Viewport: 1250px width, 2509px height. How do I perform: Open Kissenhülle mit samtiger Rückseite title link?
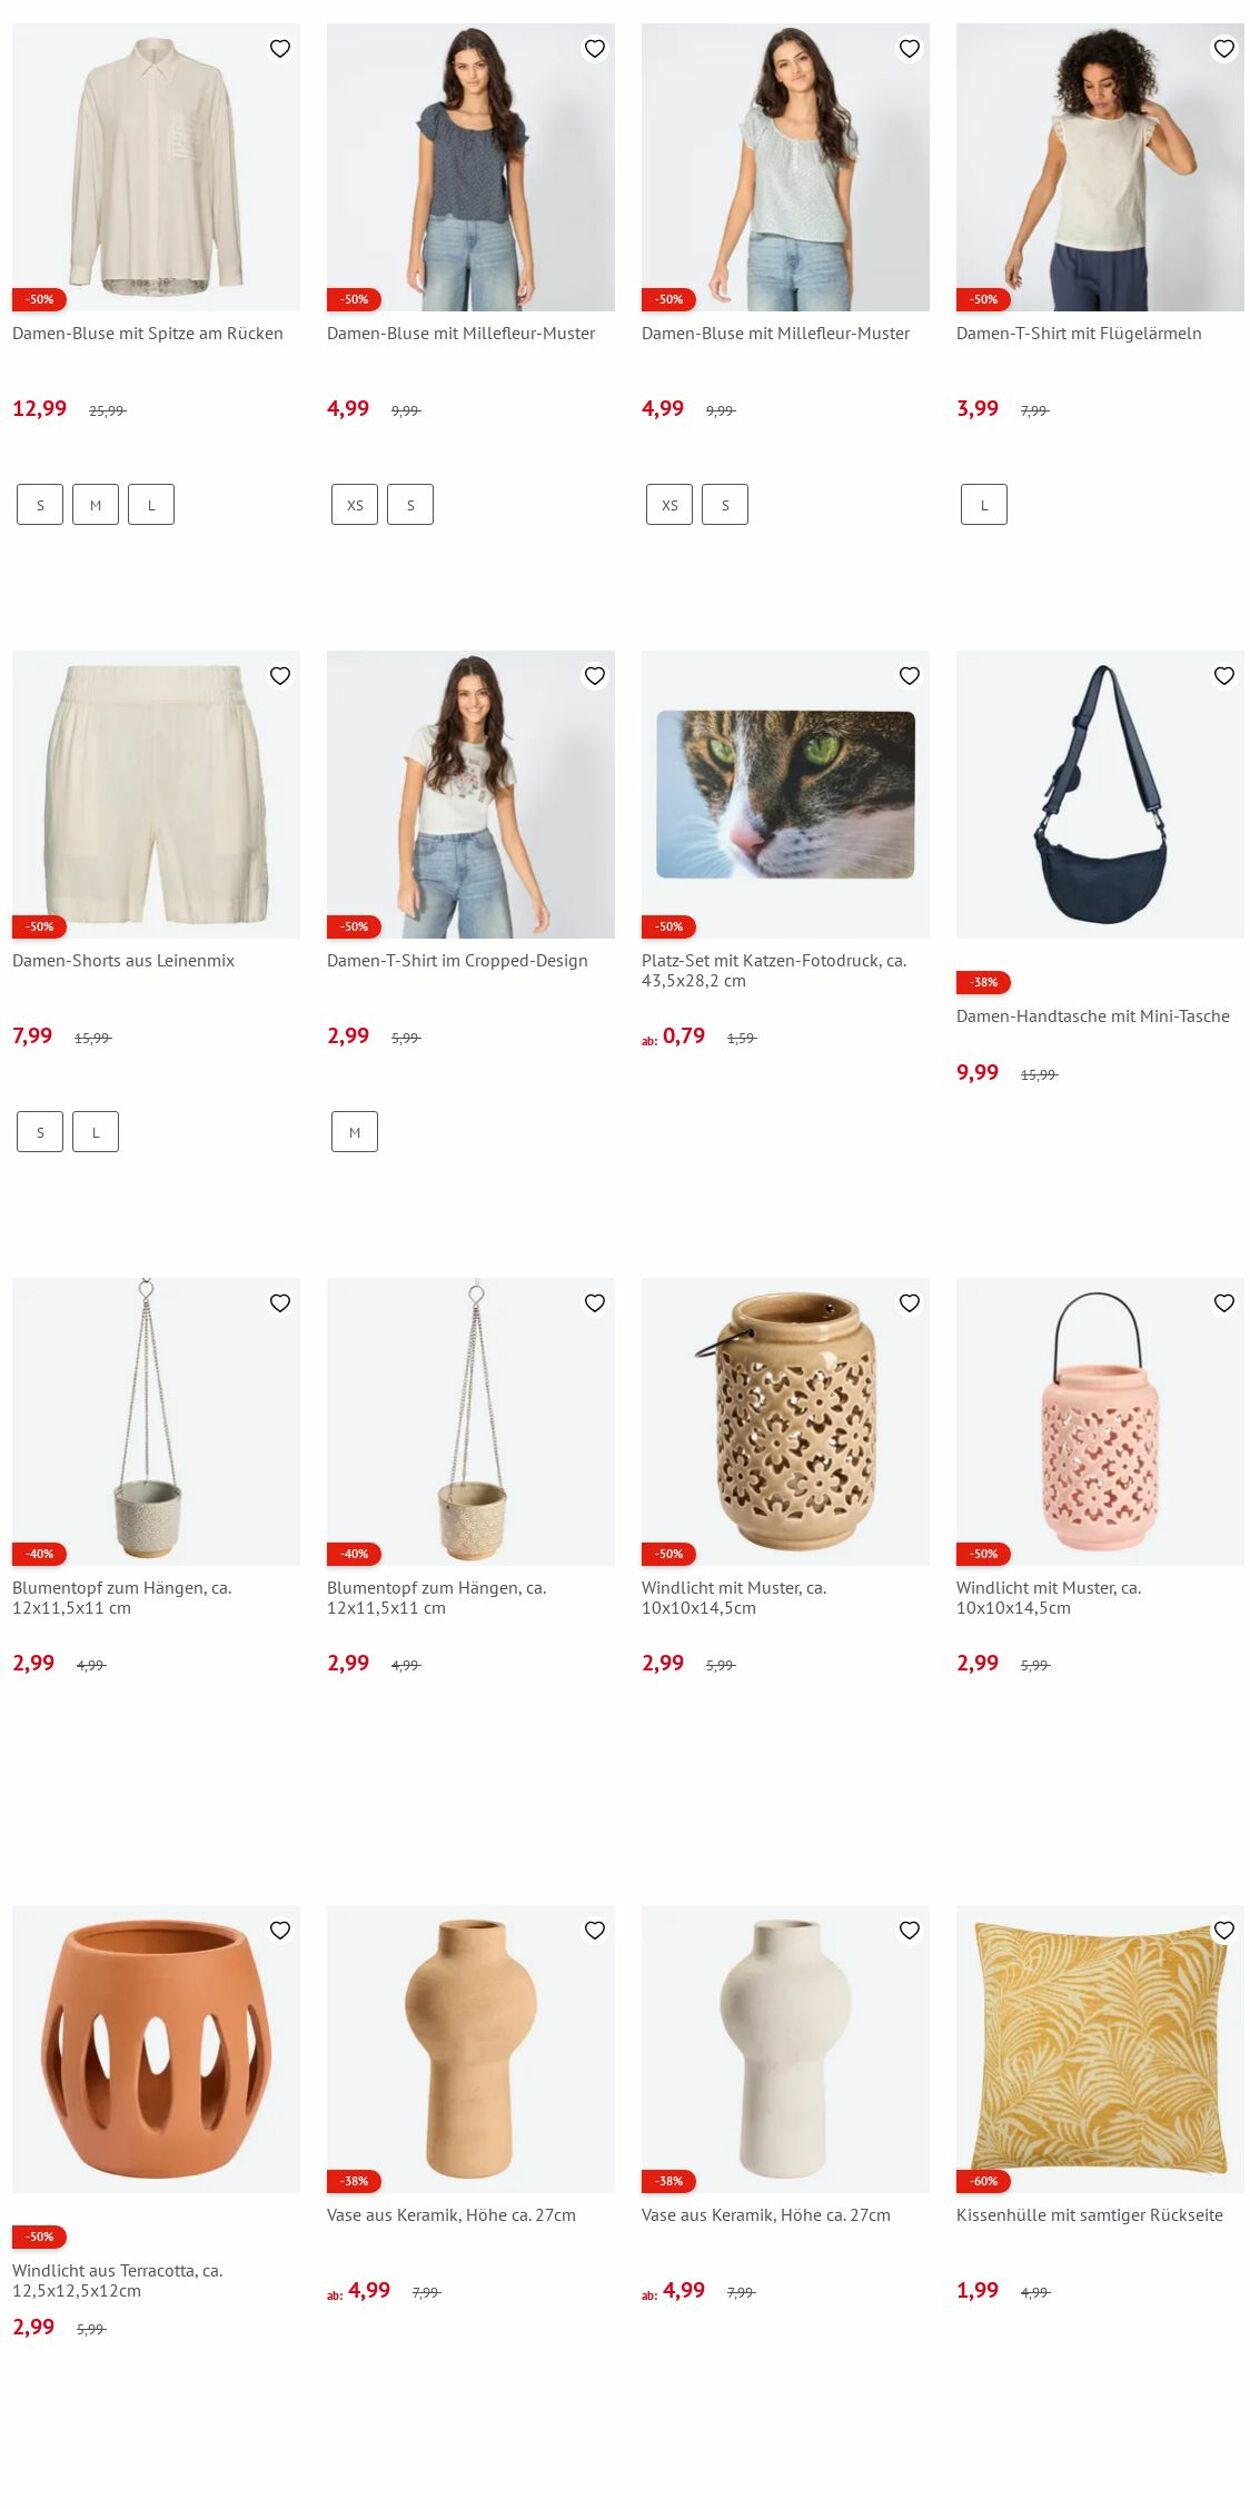[1089, 2215]
